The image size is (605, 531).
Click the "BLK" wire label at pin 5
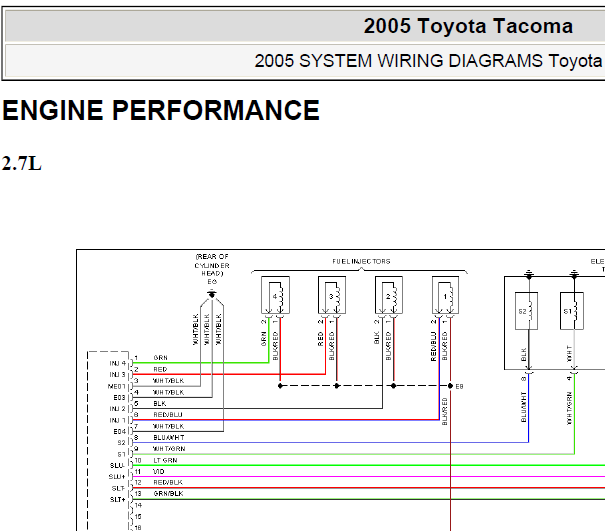click(x=160, y=403)
